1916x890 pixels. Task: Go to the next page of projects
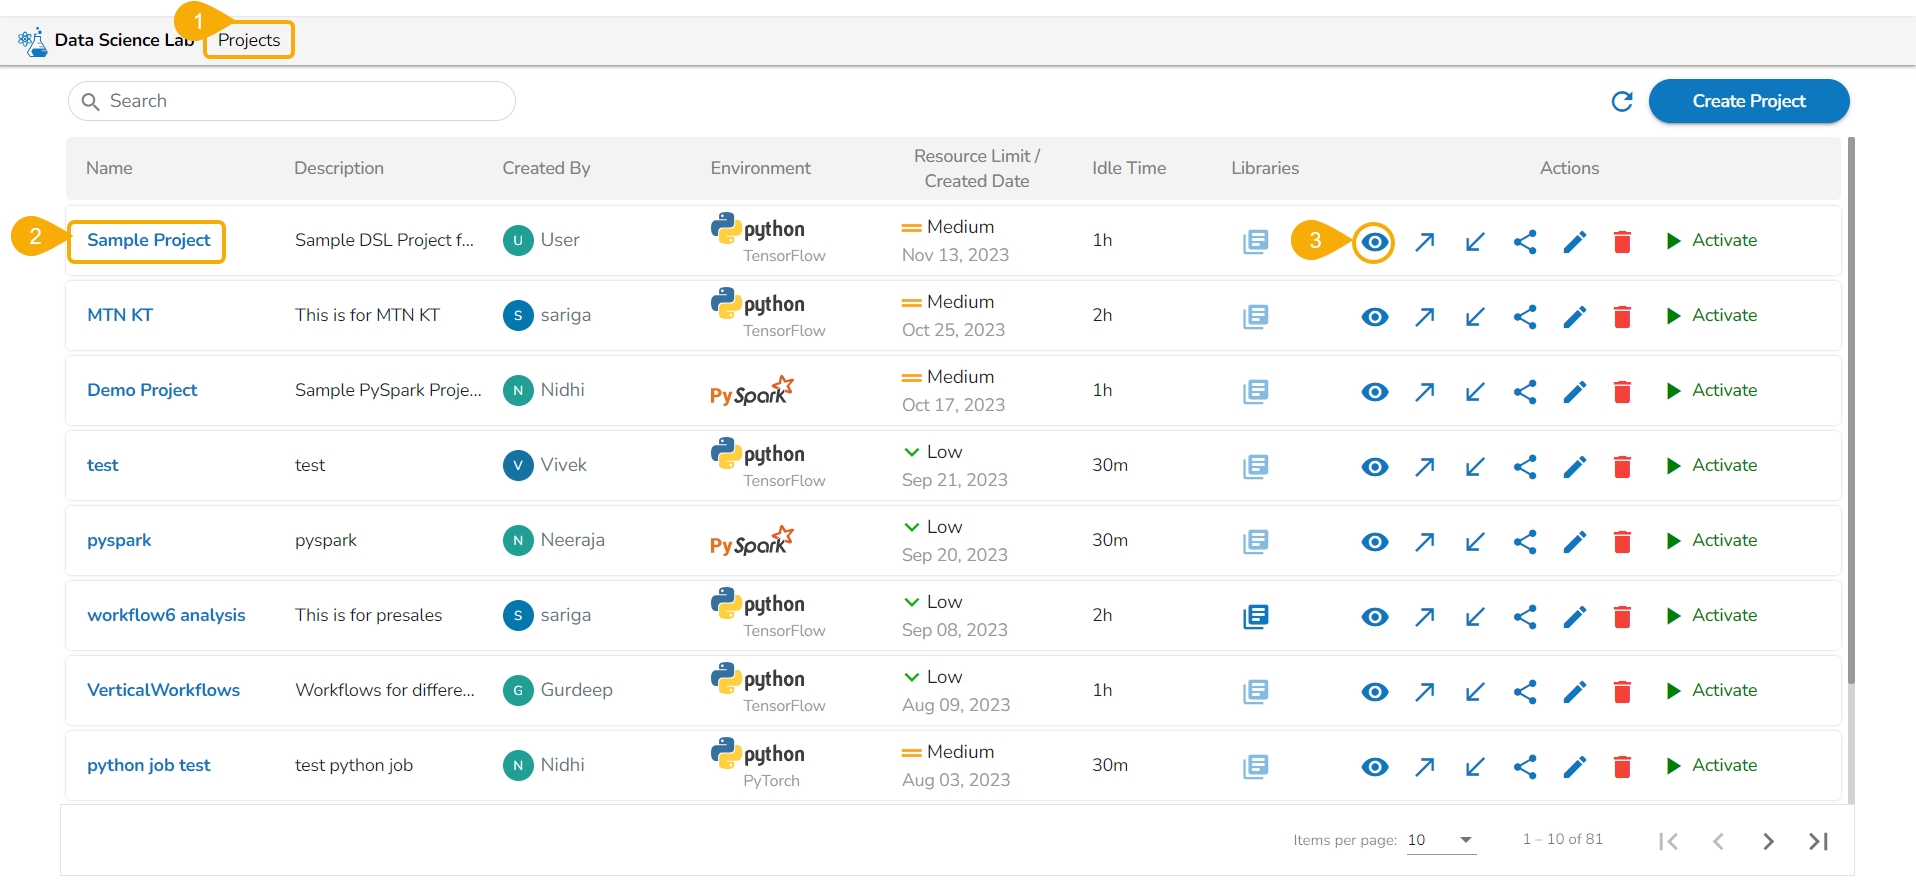coord(1767,841)
